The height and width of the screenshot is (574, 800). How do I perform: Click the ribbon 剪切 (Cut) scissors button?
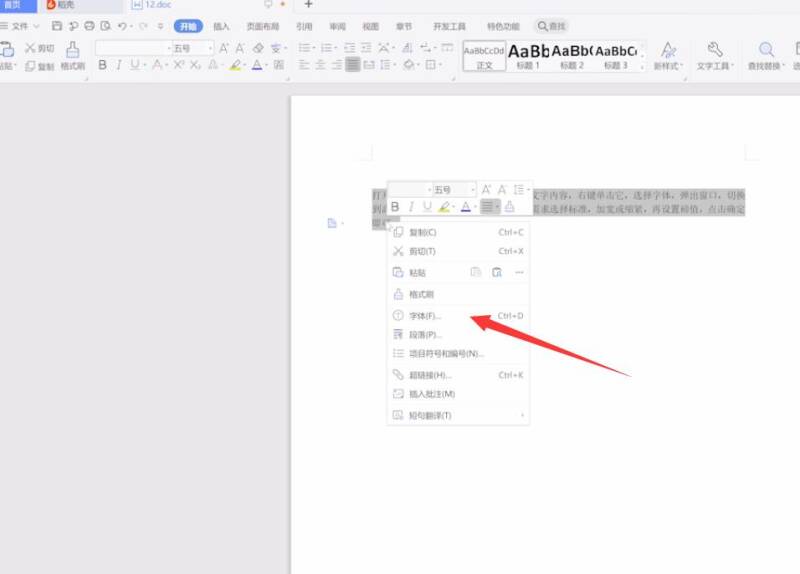pyautogui.click(x=40, y=48)
